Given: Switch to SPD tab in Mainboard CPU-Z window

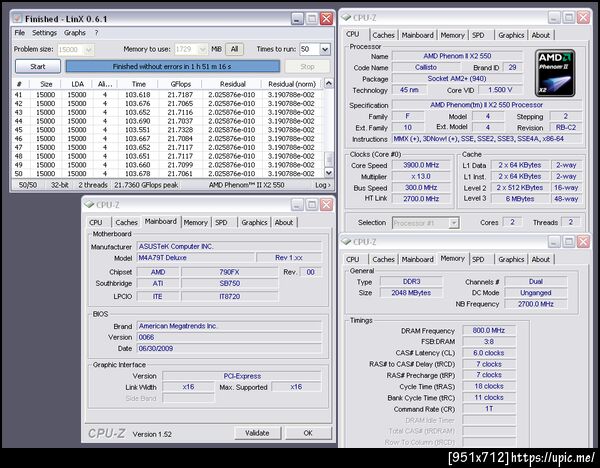Looking at the screenshot, I should tap(221, 222).
